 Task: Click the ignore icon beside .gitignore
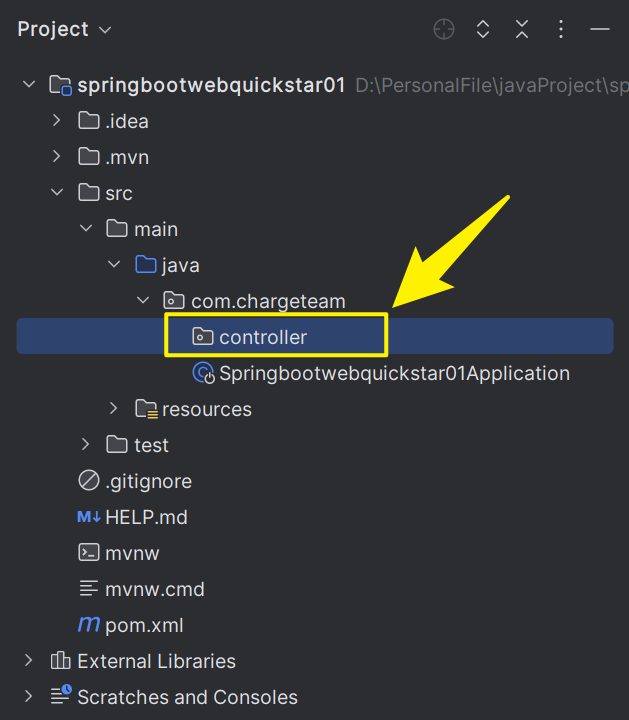(x=89, y=481)
